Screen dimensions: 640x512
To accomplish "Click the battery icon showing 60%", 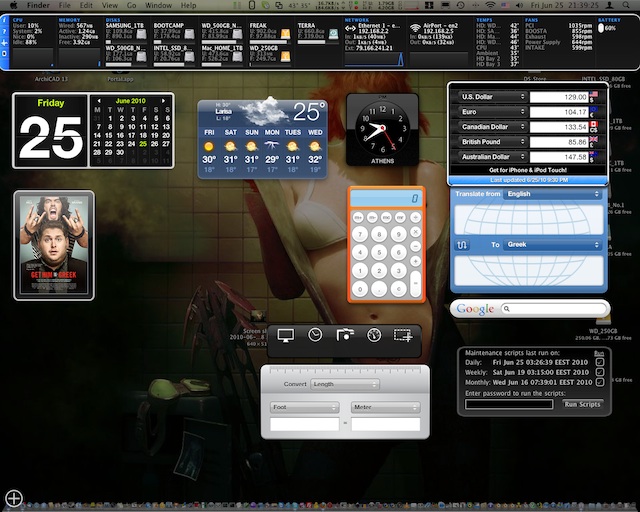I will pyautogui.click(x=601, y=28).
